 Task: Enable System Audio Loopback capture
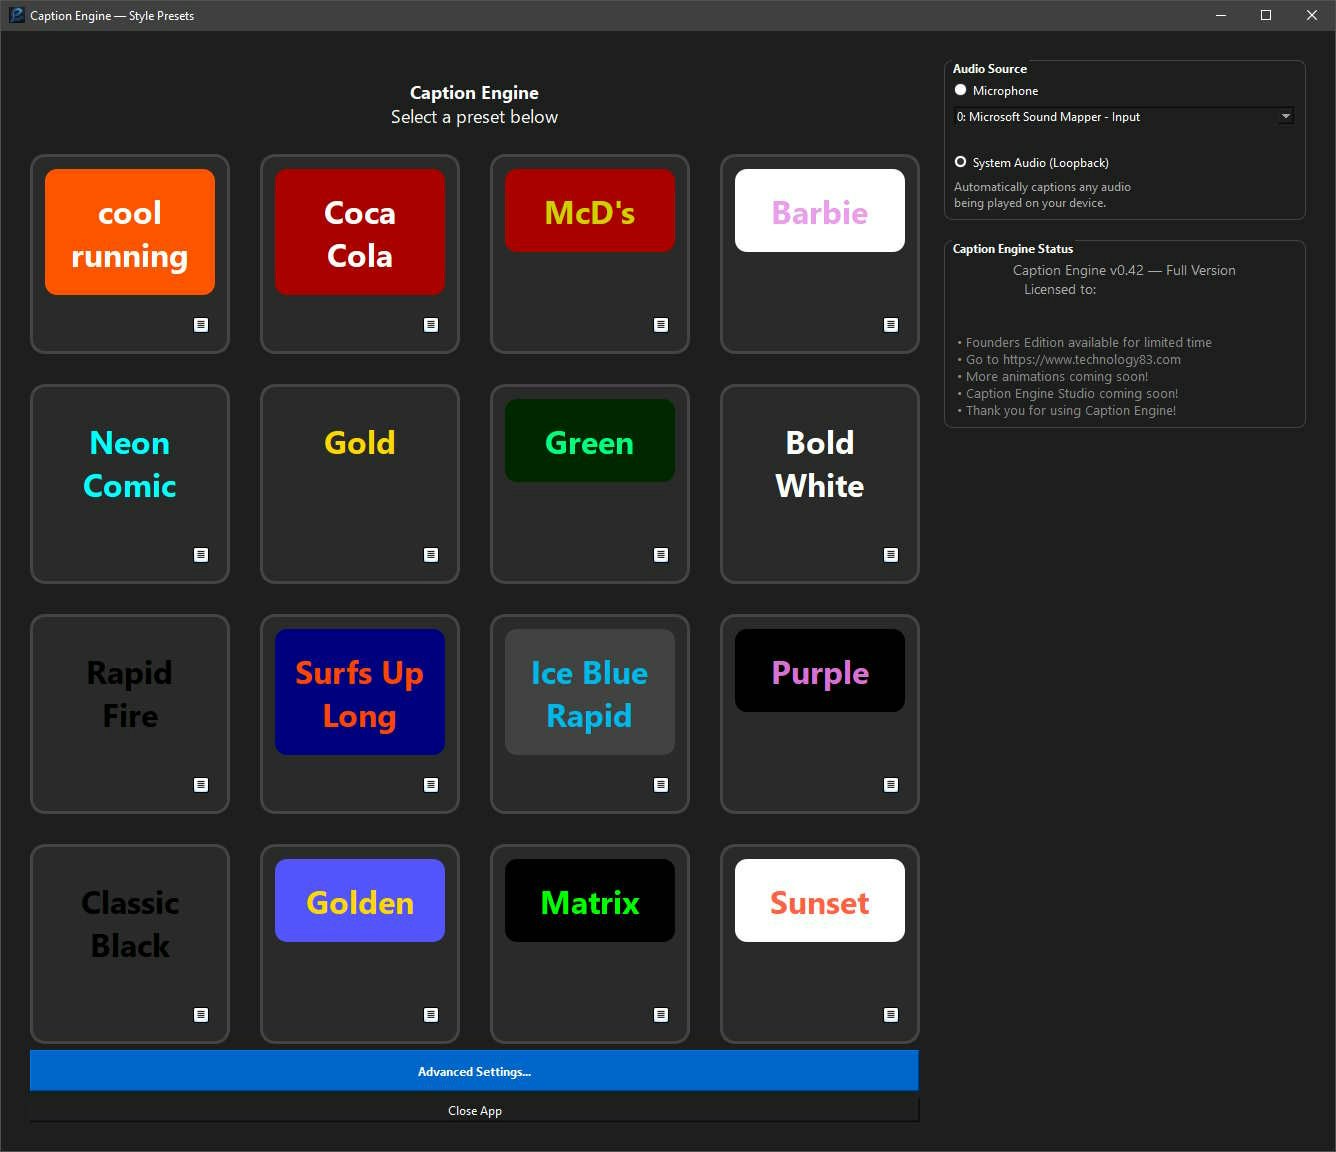[x=960, y=162]
